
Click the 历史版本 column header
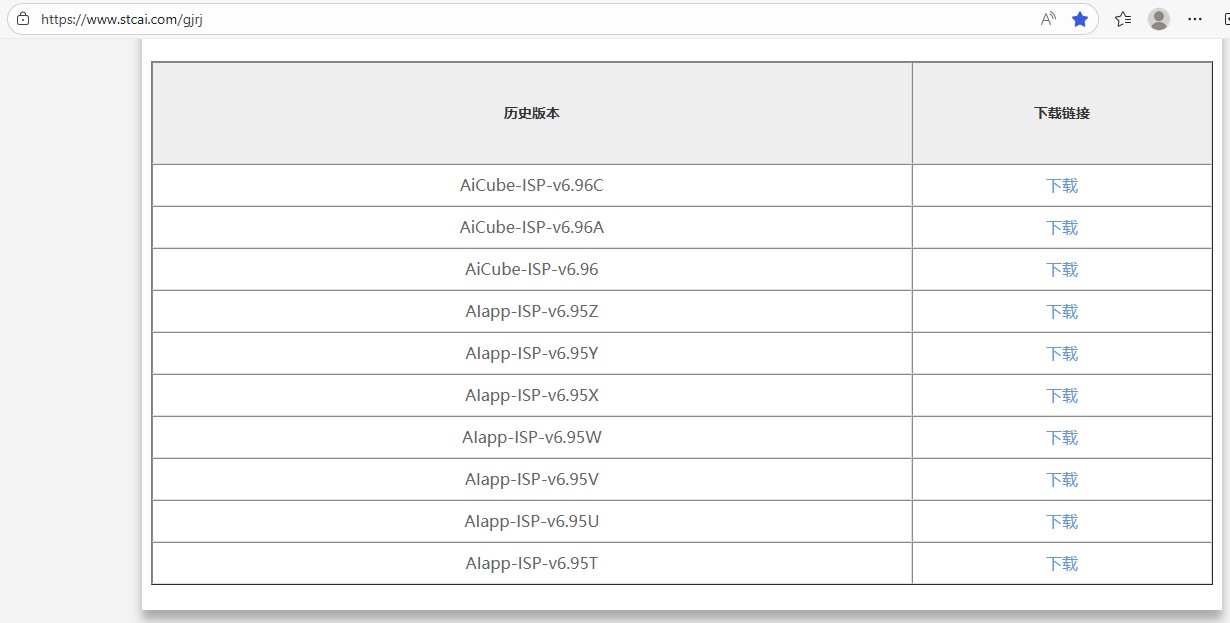(531, 114)
